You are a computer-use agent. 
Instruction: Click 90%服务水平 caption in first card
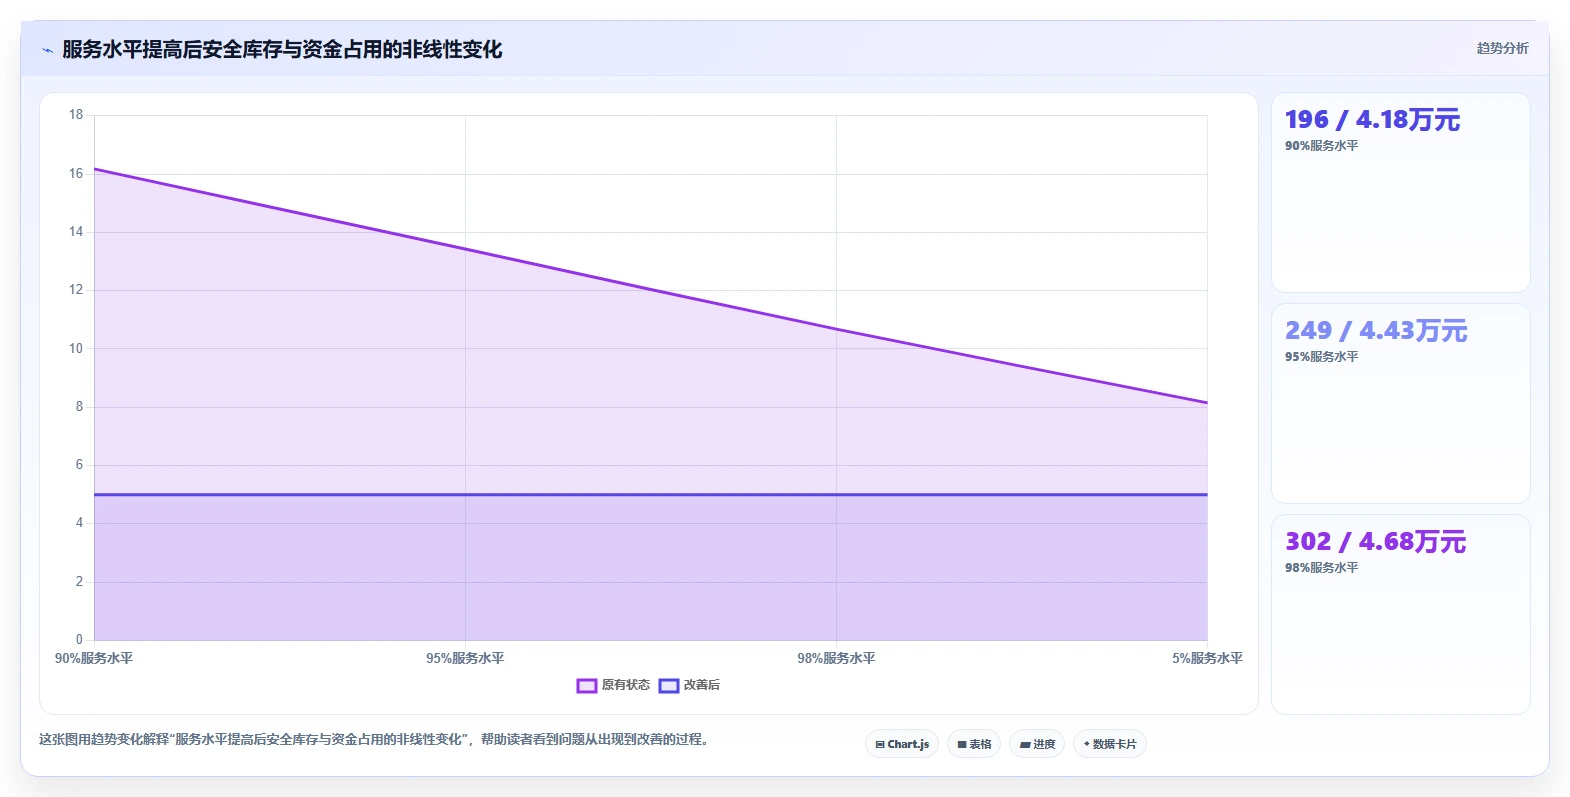point(1321,146)
